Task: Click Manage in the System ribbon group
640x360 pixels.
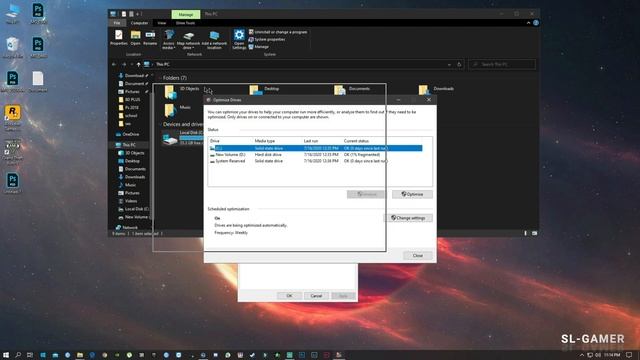Action: coord(259,47)
